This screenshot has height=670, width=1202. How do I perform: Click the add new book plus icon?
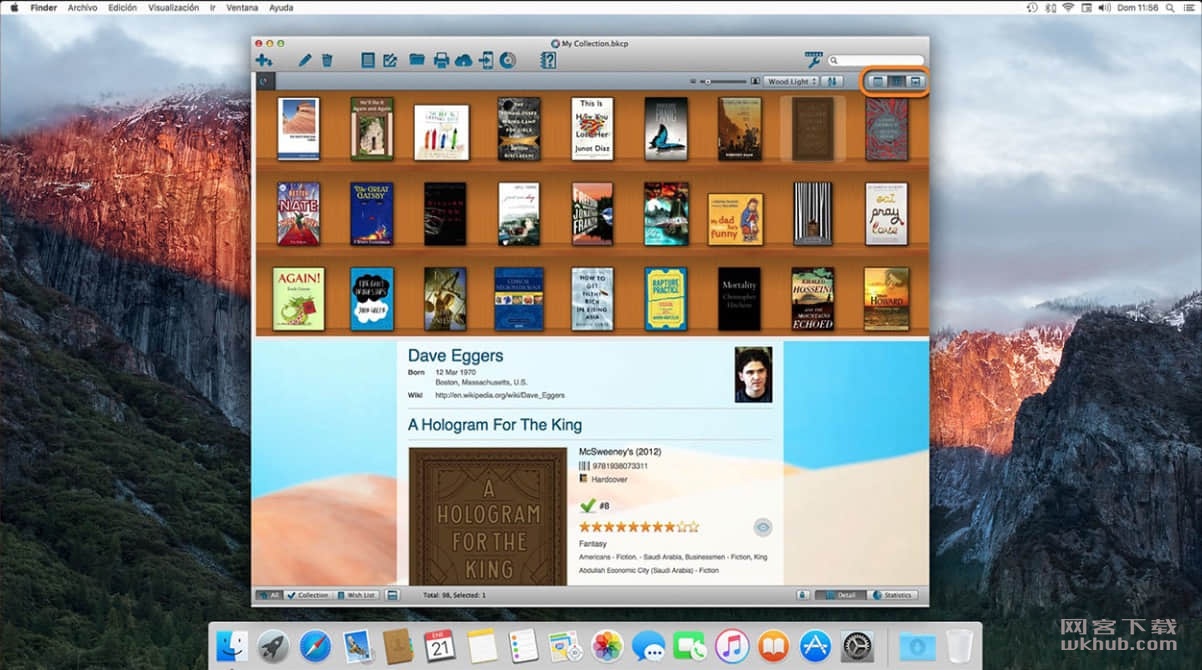[x=264, y=61]
